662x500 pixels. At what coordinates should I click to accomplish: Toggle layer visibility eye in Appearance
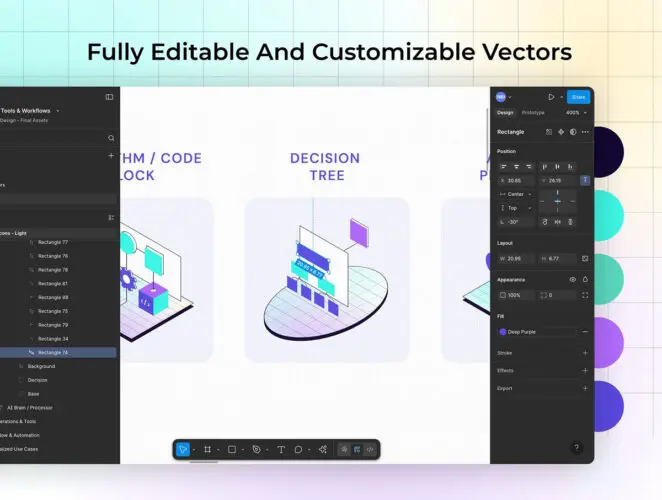(573, 280)
